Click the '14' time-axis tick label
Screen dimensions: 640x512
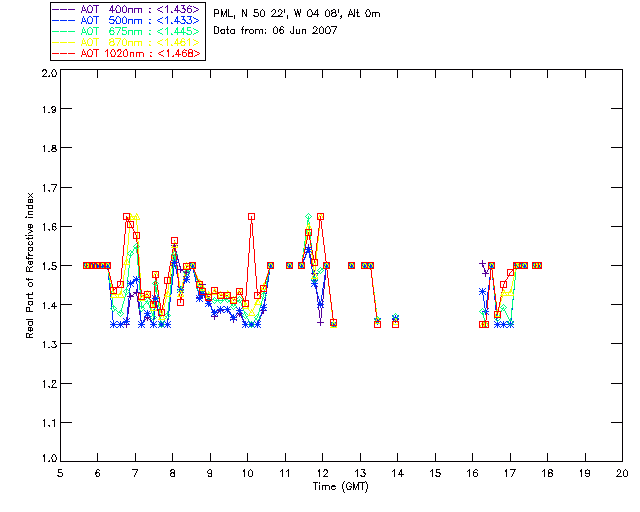(398, 473)
